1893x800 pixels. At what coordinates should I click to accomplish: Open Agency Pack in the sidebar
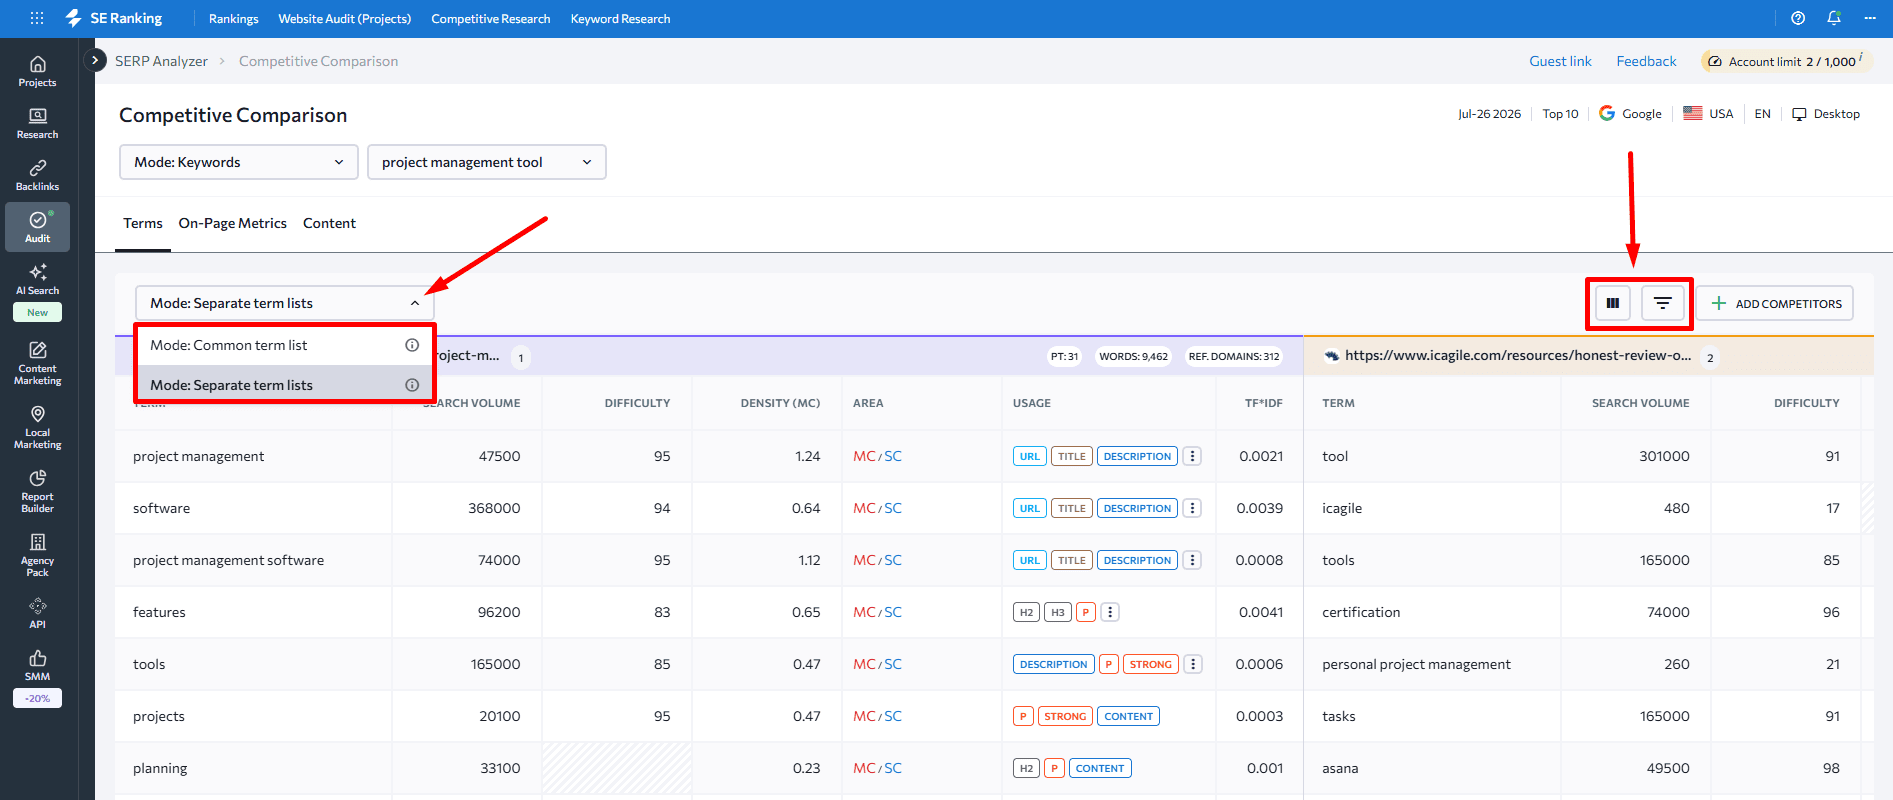(x=37, y=556)
